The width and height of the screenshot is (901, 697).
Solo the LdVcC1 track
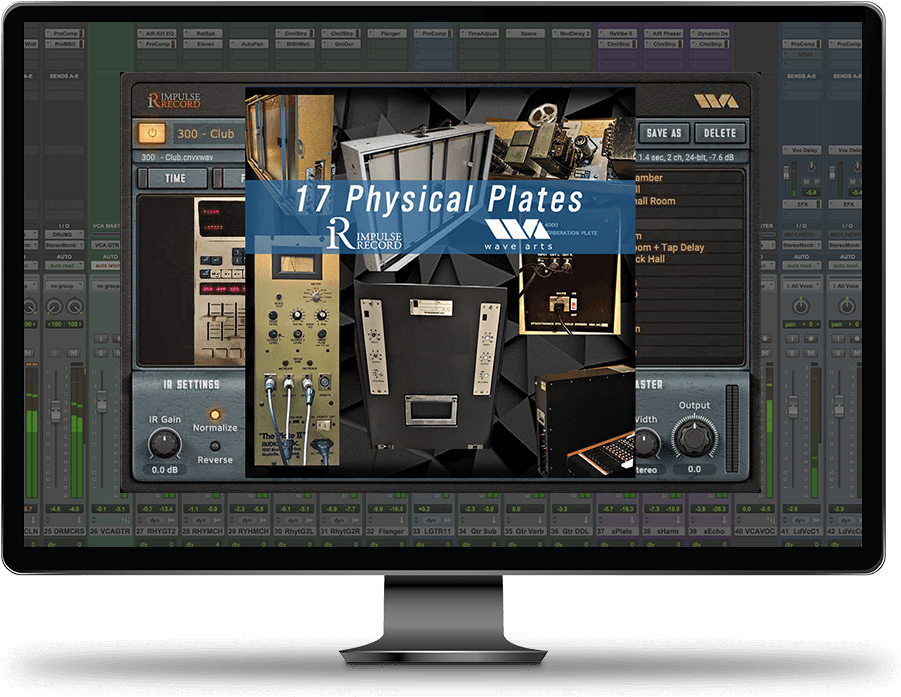[792, 352]
